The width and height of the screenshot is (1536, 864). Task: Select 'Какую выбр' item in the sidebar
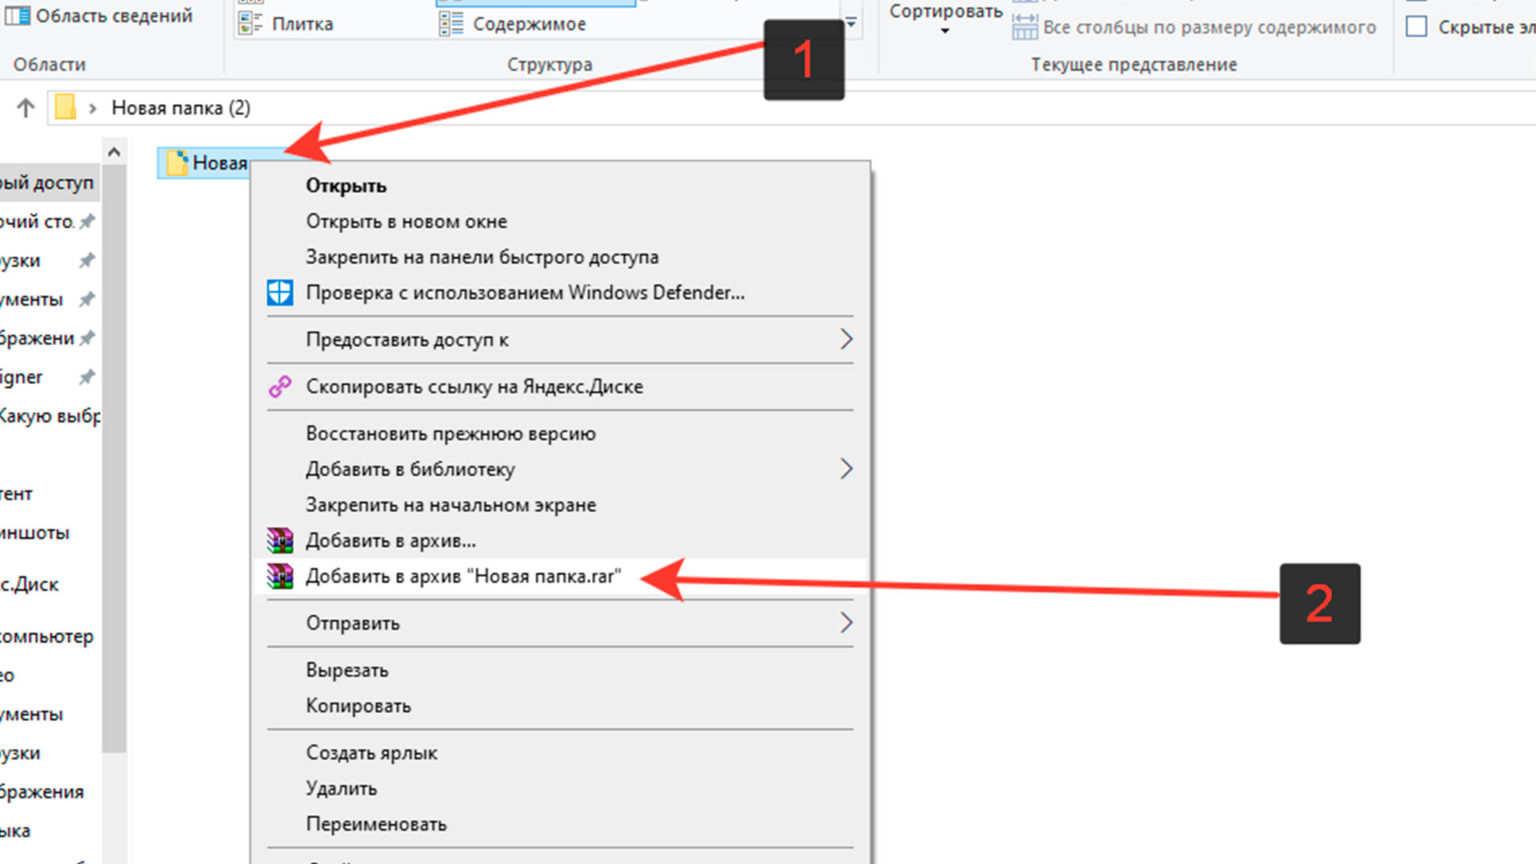click(50, 416)
